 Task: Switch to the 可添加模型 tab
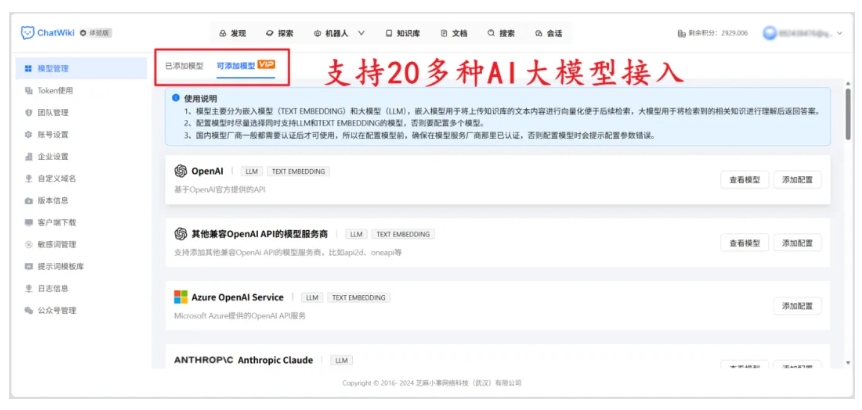click(236, 65)
